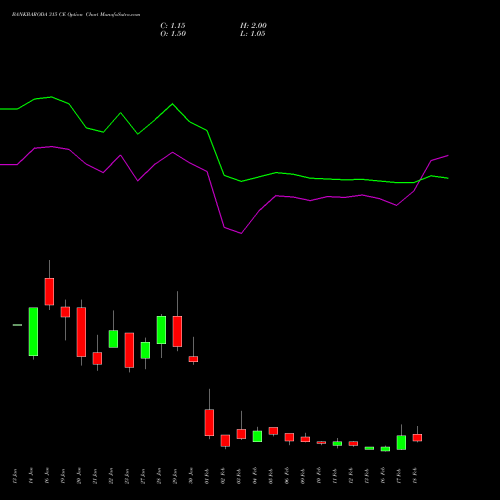
Task: Click the '20 Jan' date axis label
Action: pyautogui.click(x=79, y=476)
